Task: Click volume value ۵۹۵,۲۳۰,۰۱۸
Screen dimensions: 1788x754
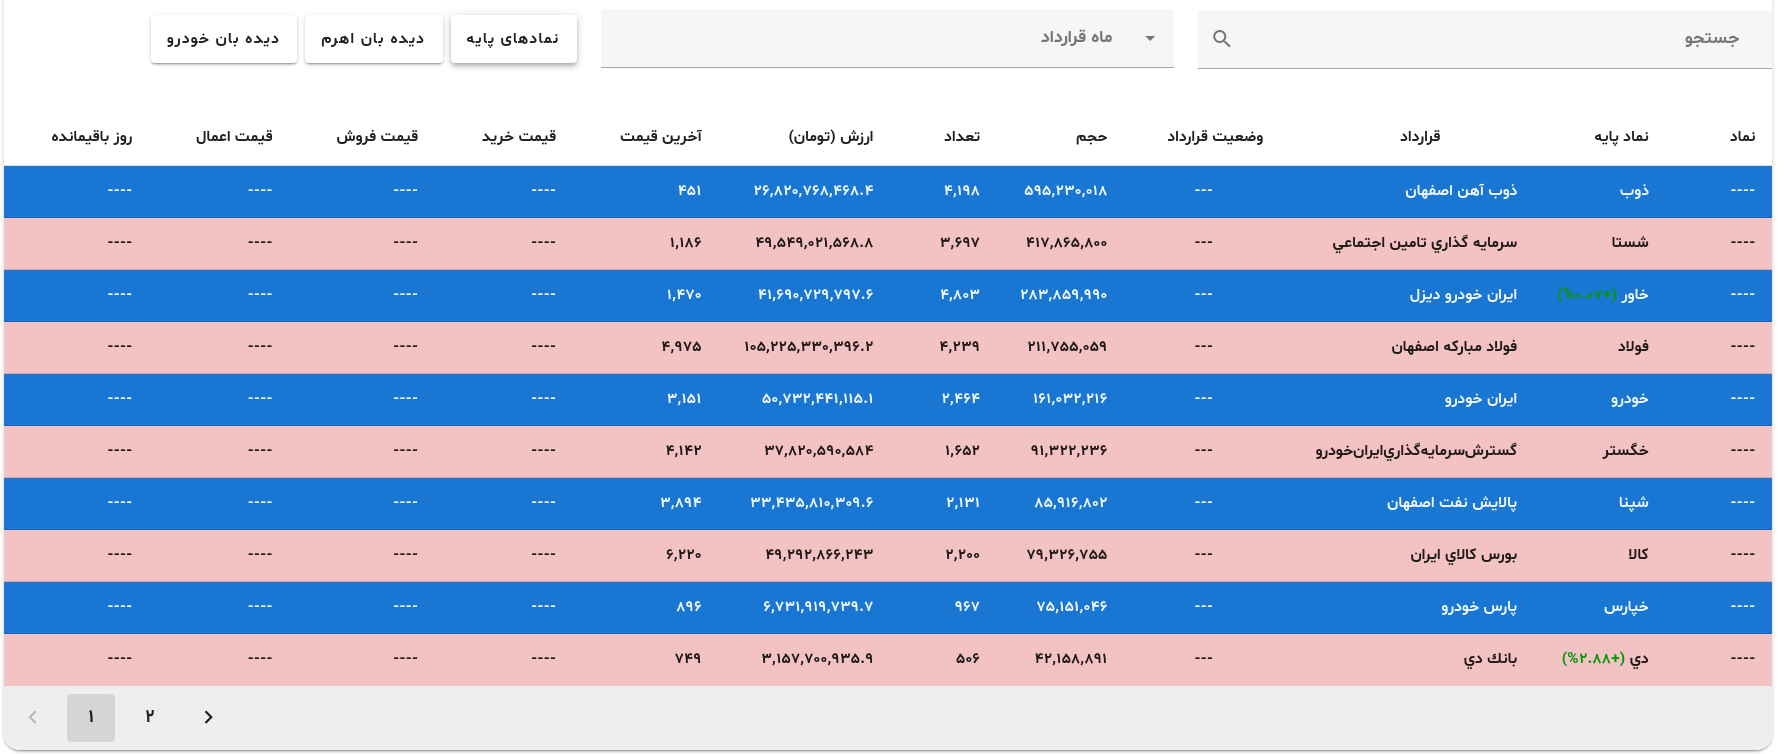Action: 1066,191
